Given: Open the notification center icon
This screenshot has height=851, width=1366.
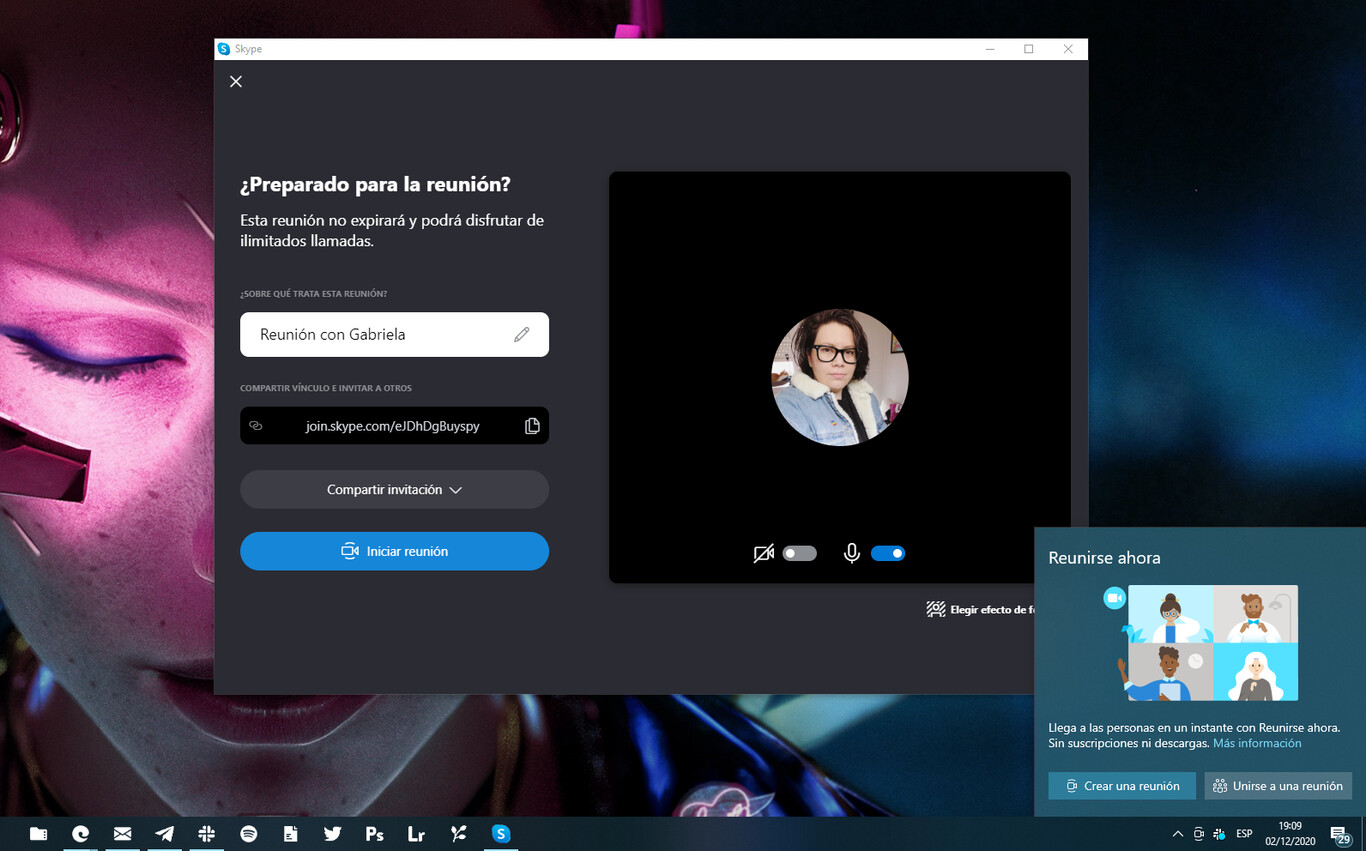Looking at the screenshot, I should coord(1340,834).
